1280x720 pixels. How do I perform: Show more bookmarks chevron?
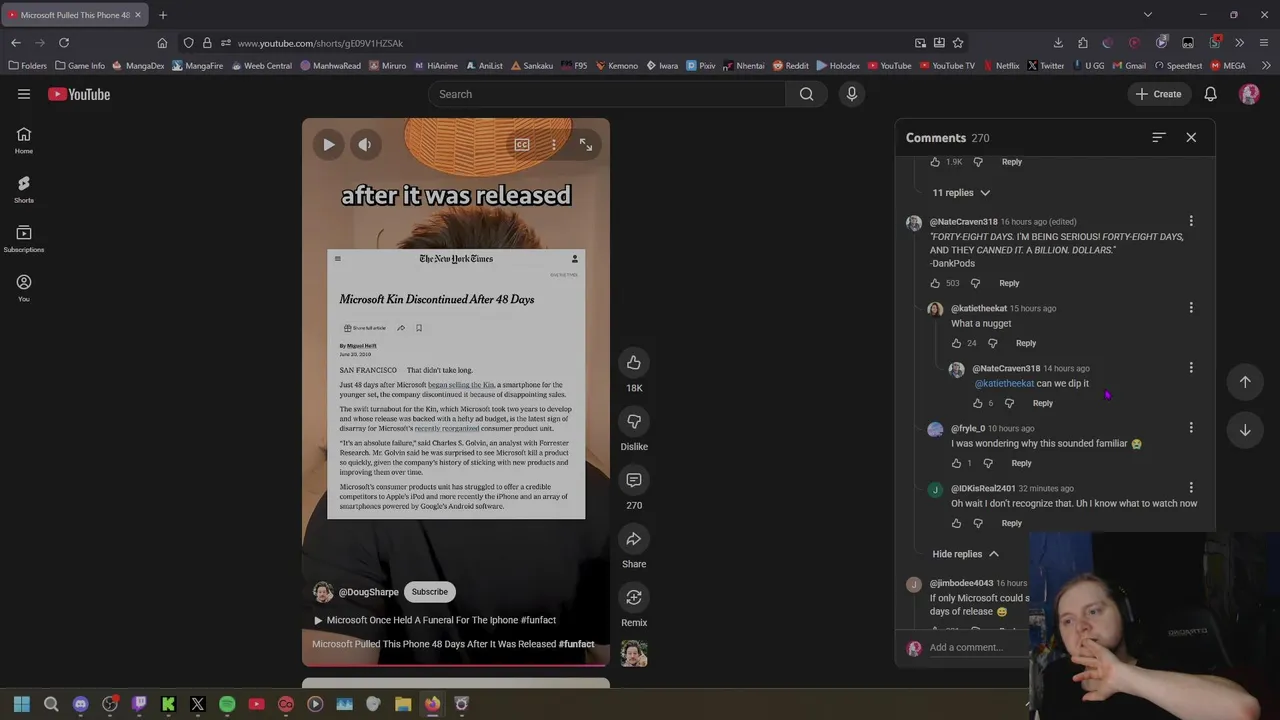[x=1265, y=66]
